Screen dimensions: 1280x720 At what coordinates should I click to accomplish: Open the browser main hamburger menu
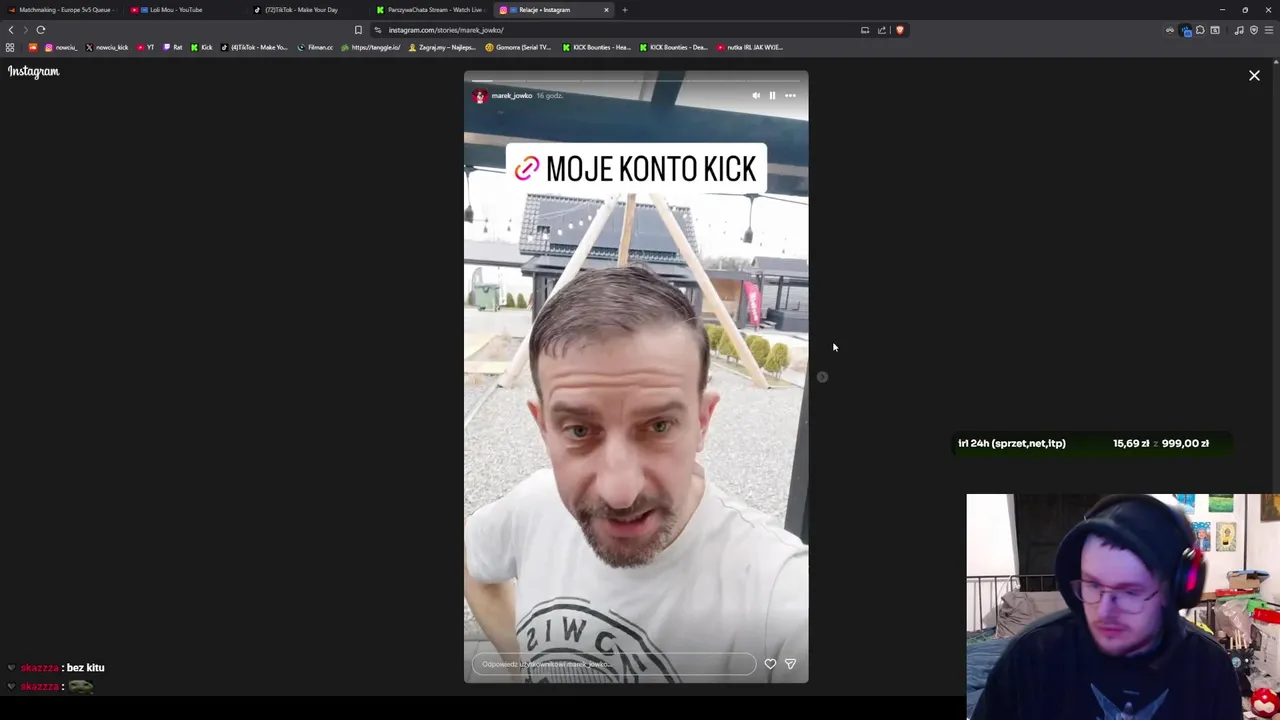(x=1269, y=30)
